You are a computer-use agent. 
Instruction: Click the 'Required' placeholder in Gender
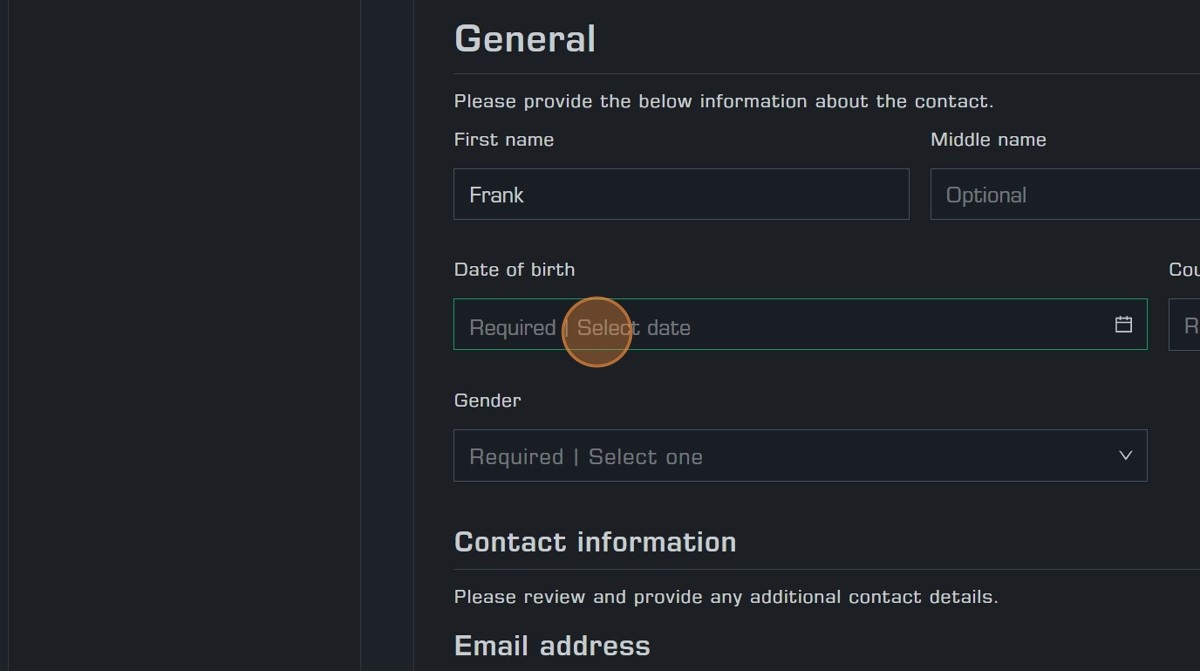tap(516, 457)
